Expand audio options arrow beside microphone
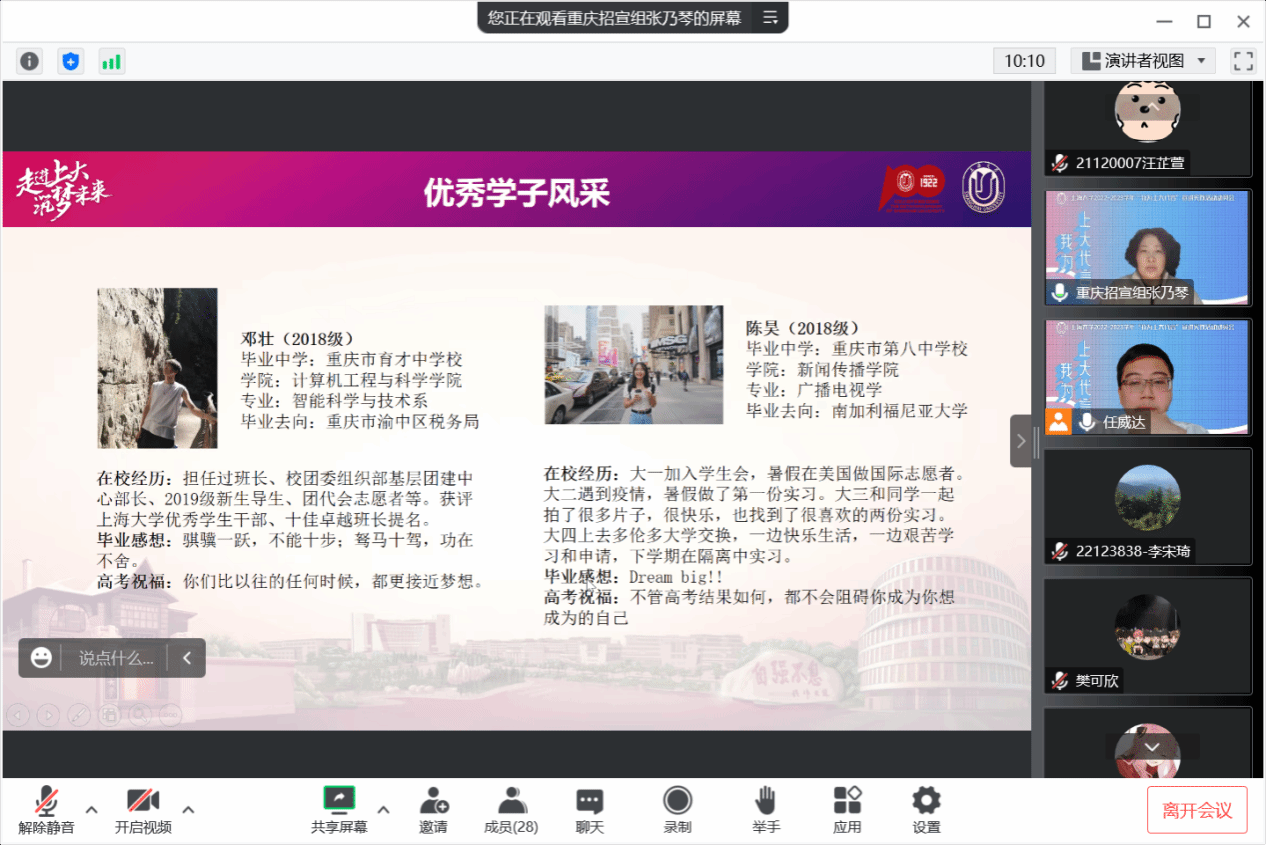This screenshot has width=1266, height=845. (x=91, y=809)
